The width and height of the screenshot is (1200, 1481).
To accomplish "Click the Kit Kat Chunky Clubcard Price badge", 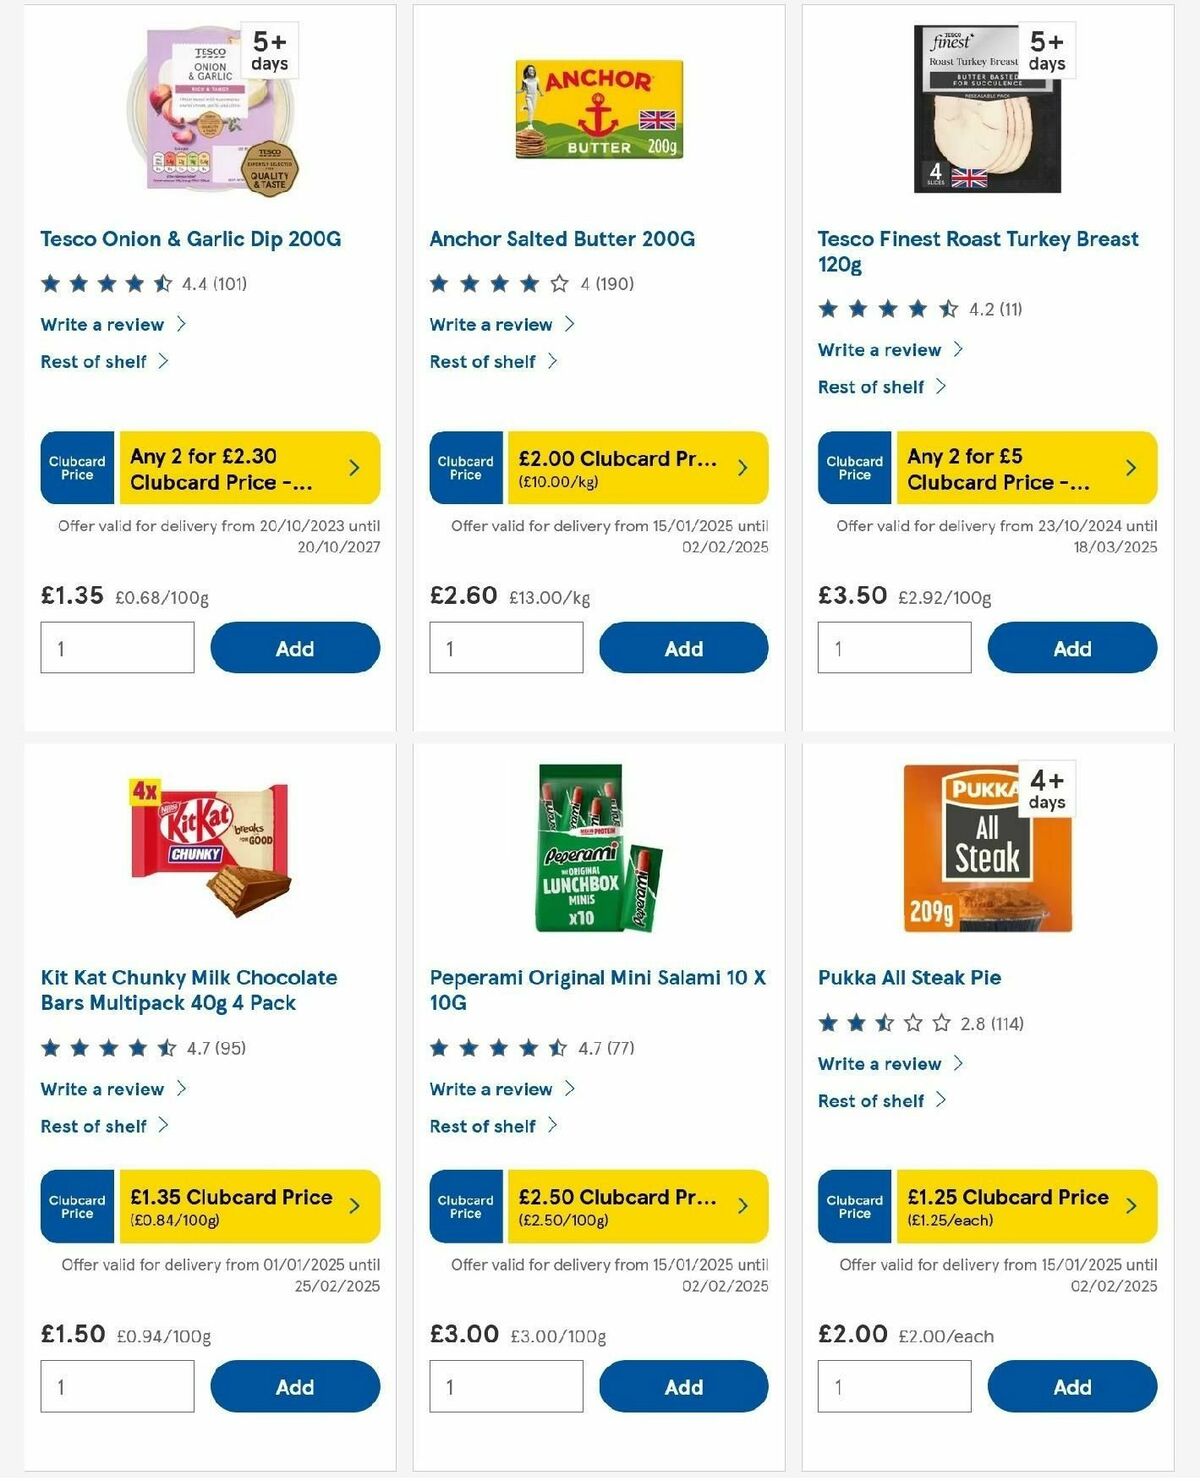I will click(76, 1206).
